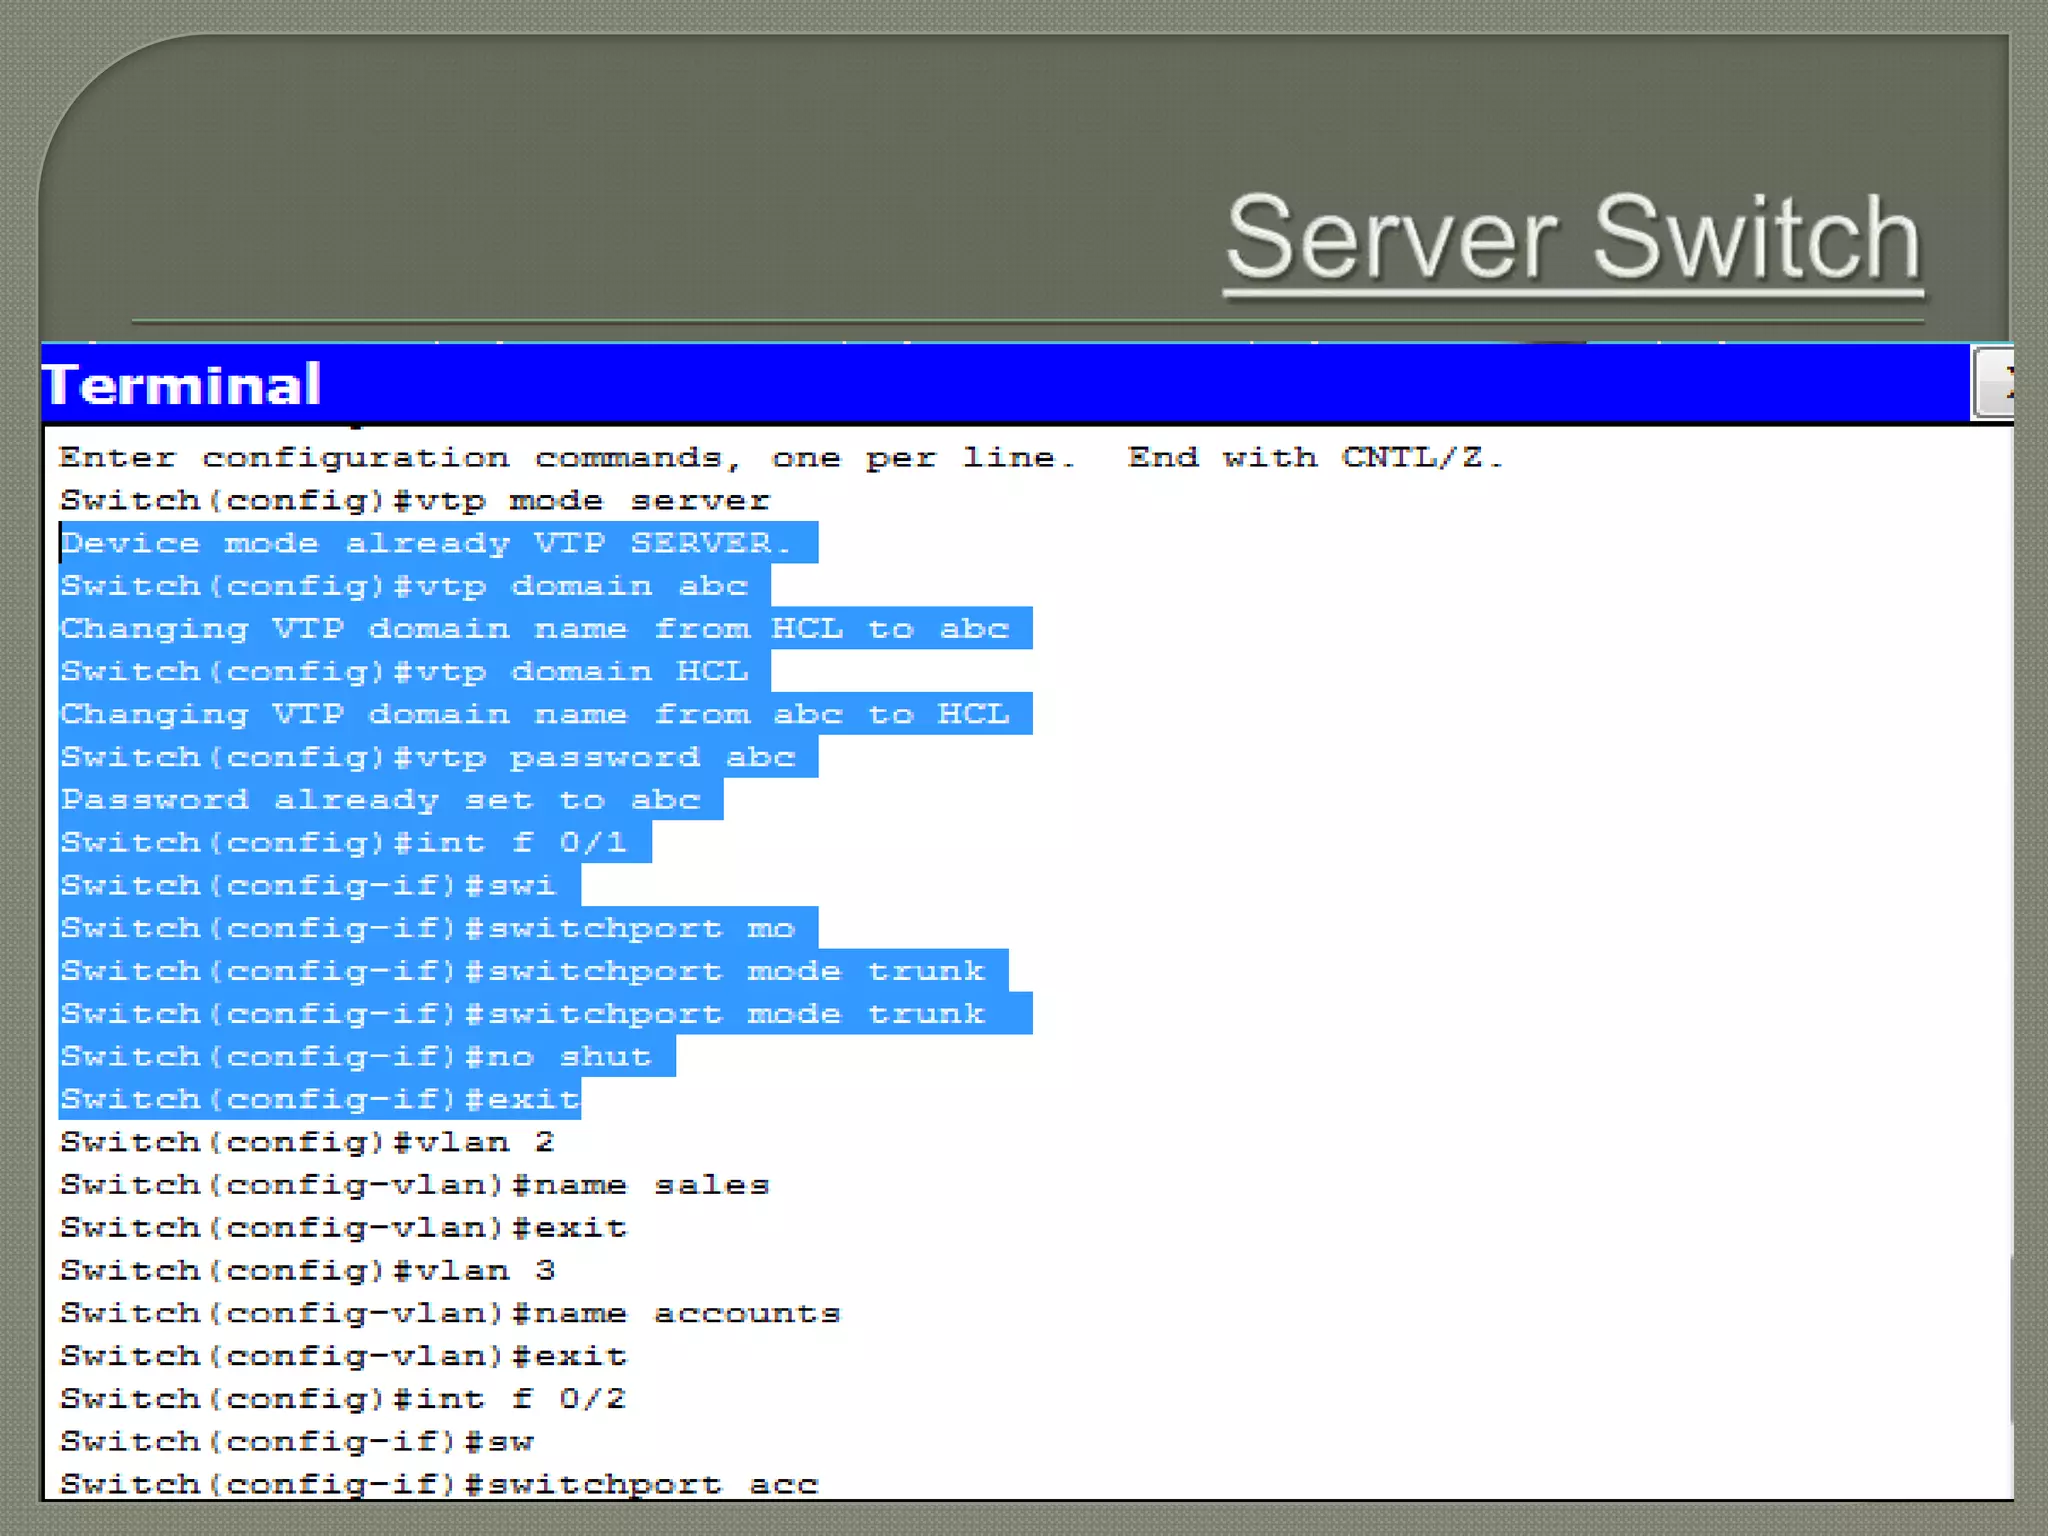Click the 'switchport acc' last command line

coord(440,1484)
